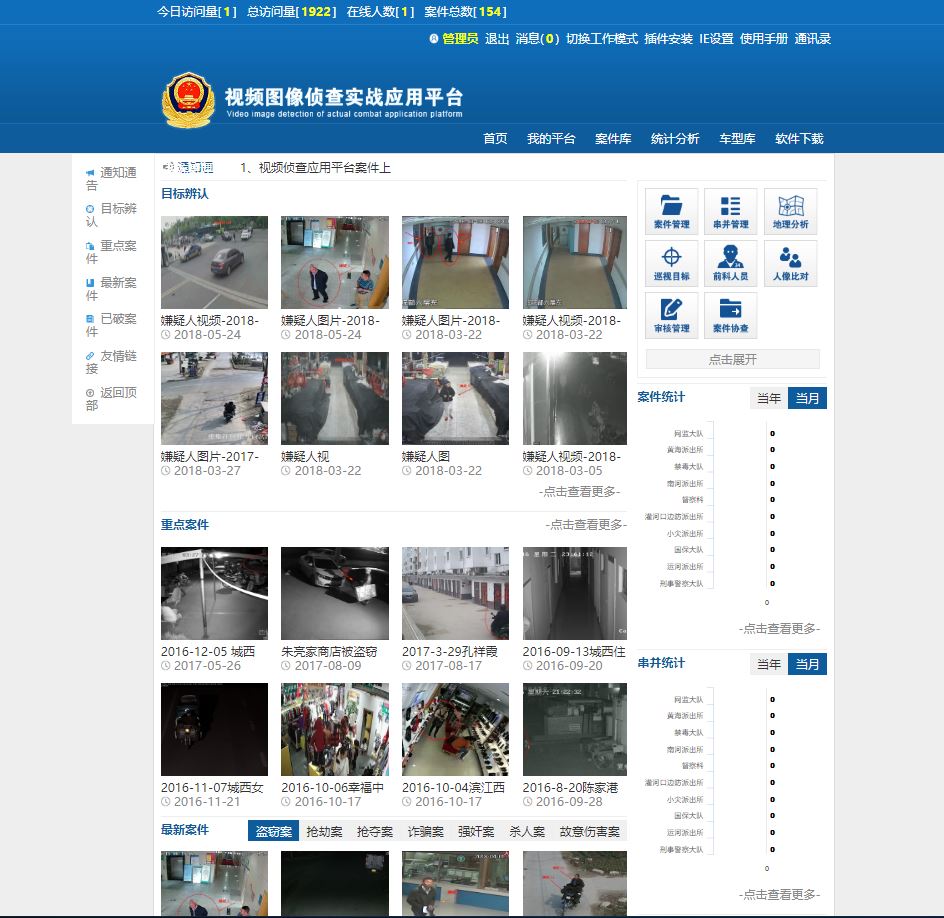Open 审核管理 (Review Management) icon
The width and height of the screenshot is (944, 918).
coord(670,315)
